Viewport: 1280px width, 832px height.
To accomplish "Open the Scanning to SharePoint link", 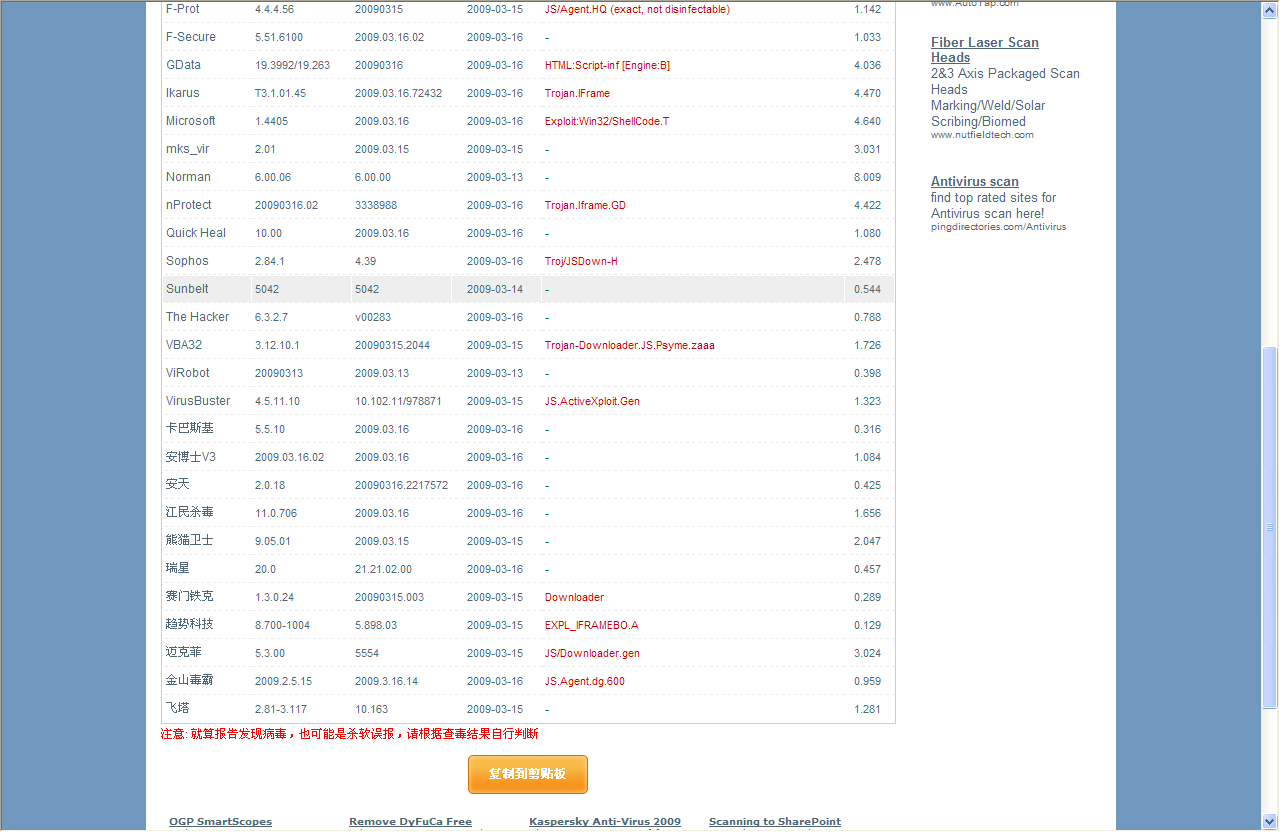I will tap(775, 822).
